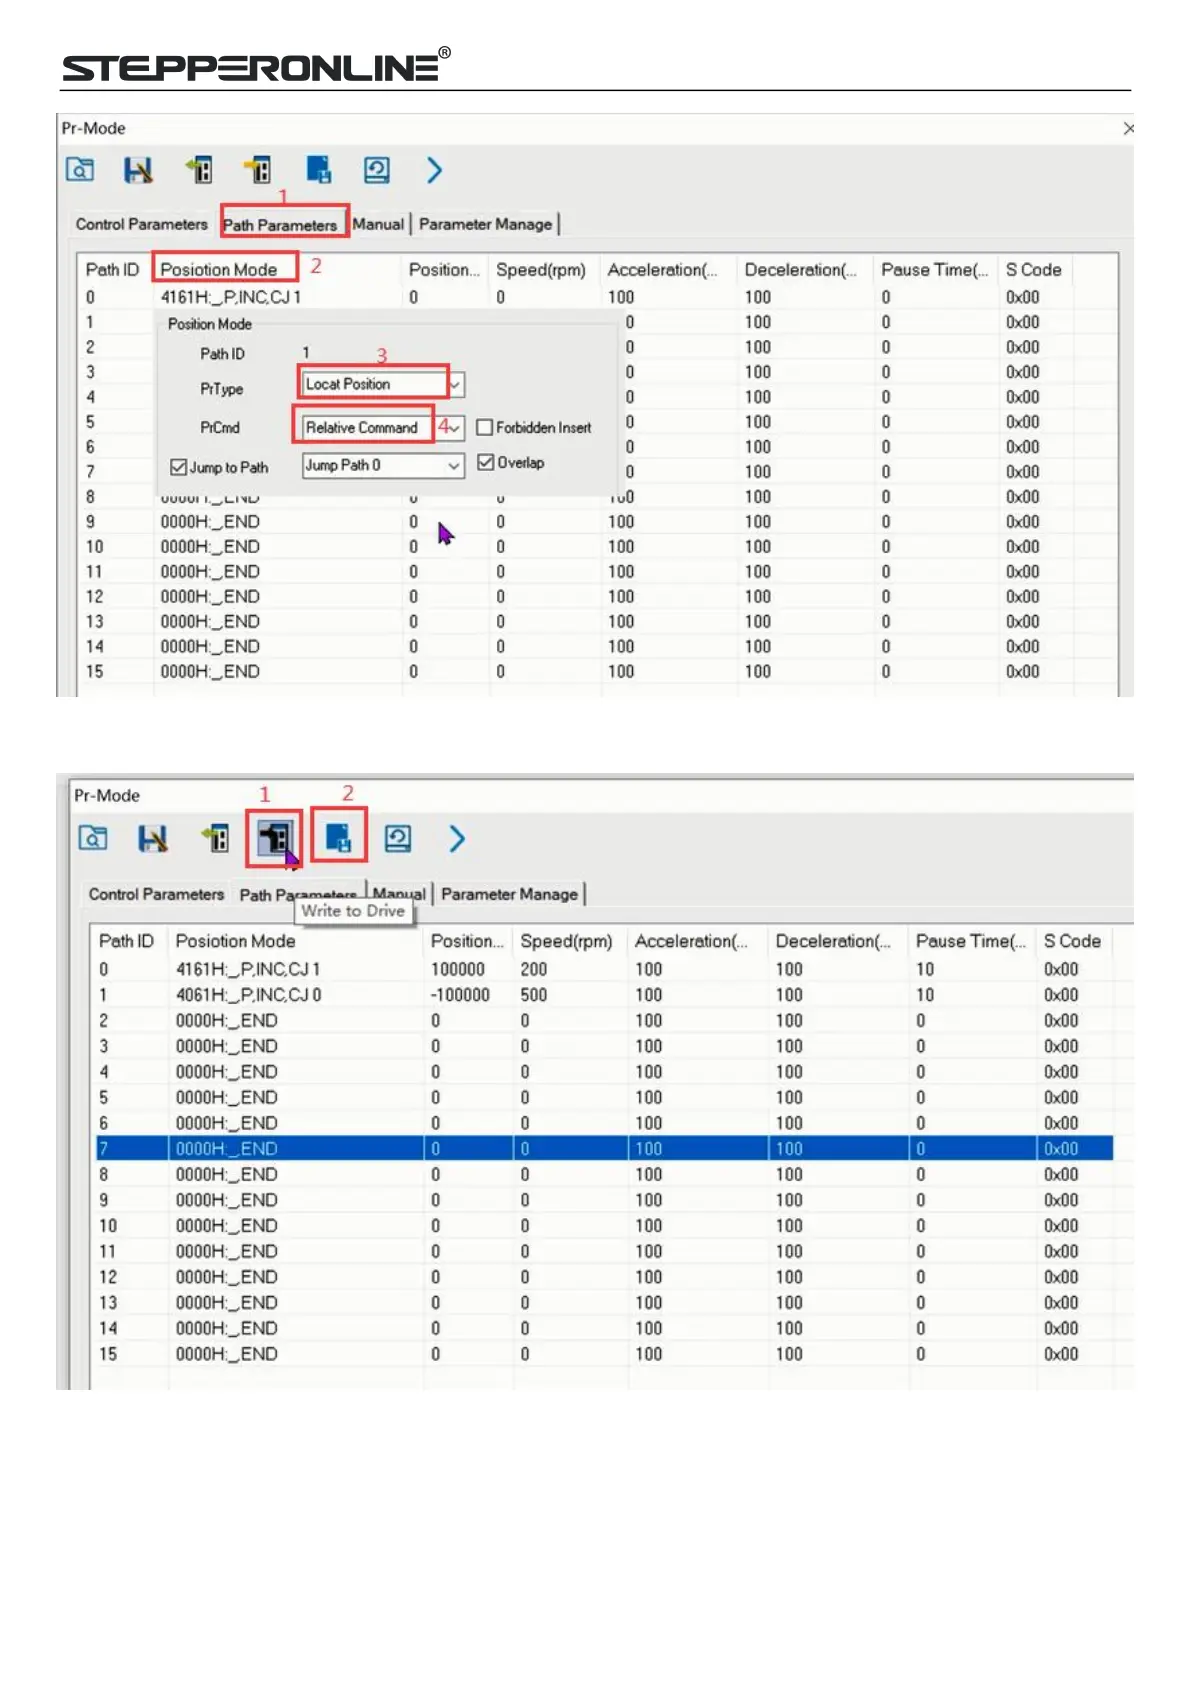Fourth toolbar icon (Write to Drive) in upper Pr-Mode window
The image size is (1190, 1684).
pyautogui.click(x=259, y=170)
